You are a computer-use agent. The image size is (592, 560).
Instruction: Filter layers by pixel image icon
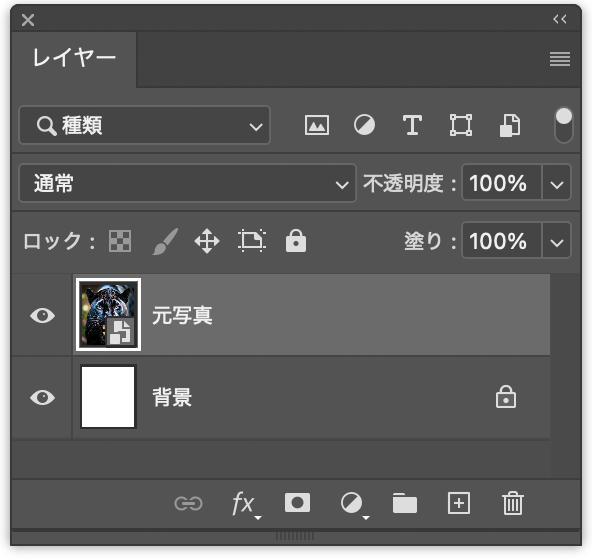point(316,125)
